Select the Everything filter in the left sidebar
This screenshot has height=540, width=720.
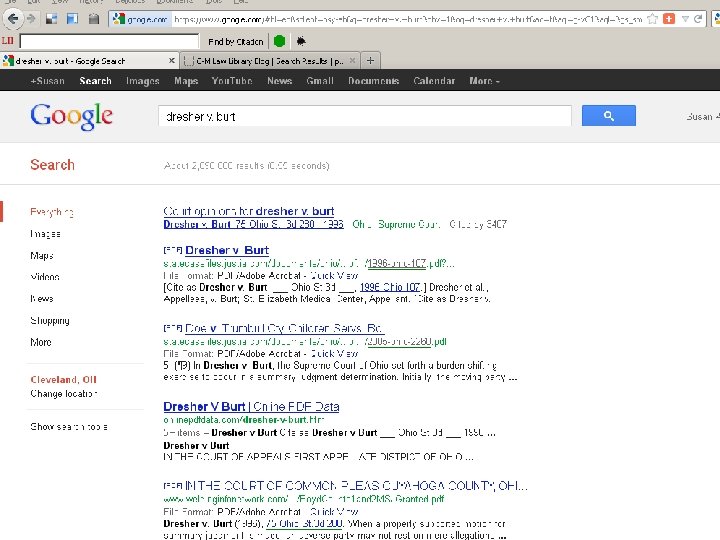(51, 212)
